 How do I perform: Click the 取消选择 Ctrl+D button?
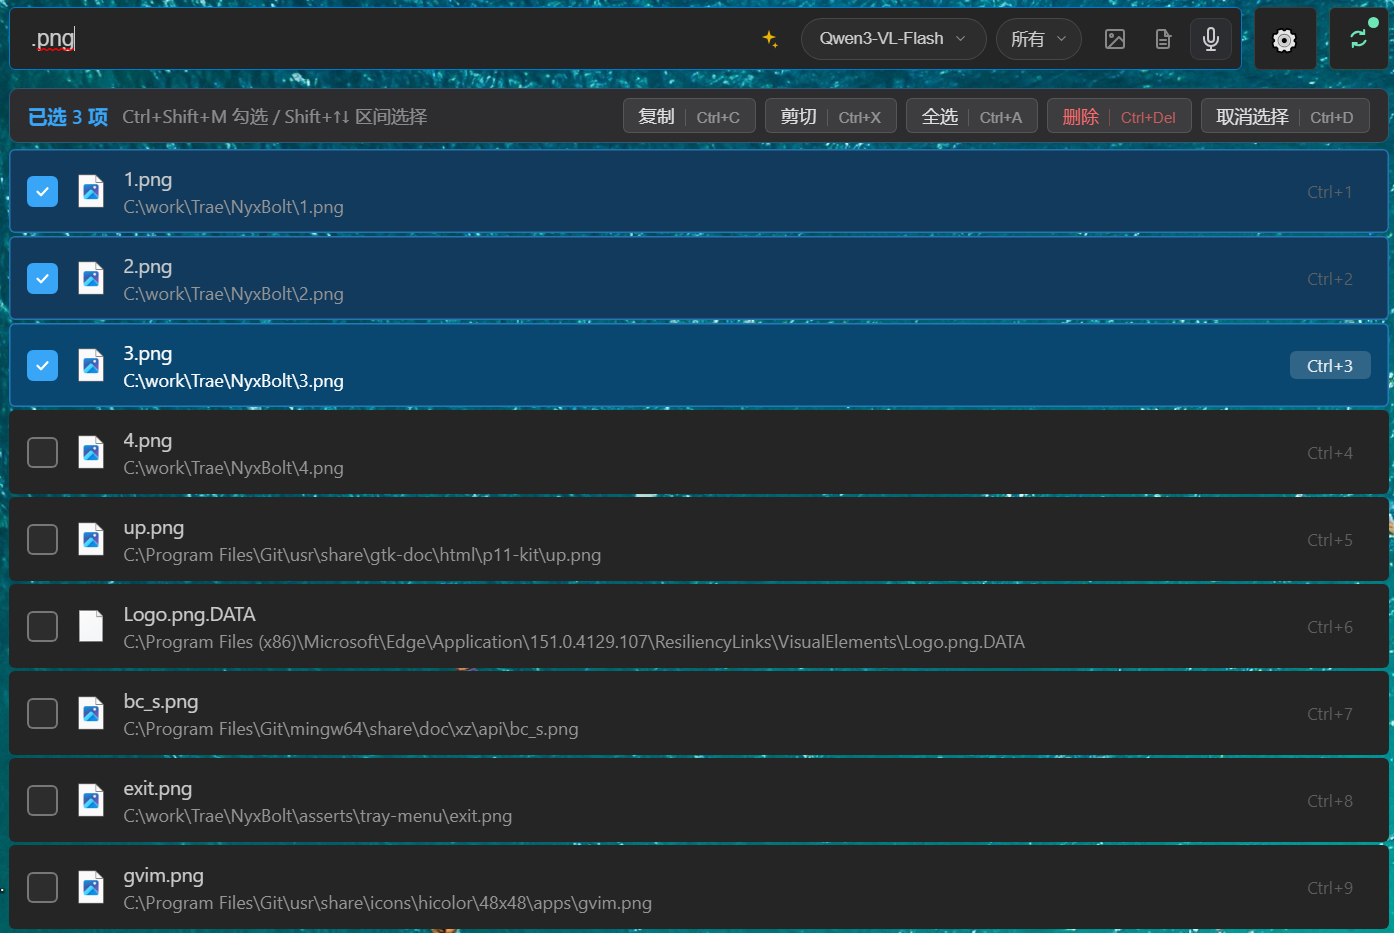tap(1285, 116)
